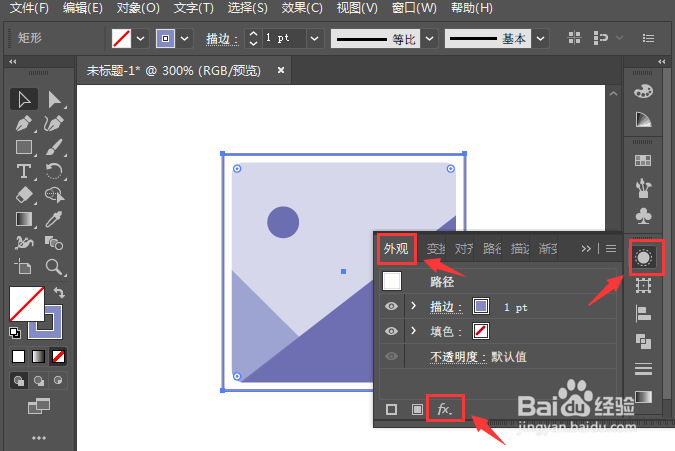Select the Paintbrush tool

coord(54,147)
